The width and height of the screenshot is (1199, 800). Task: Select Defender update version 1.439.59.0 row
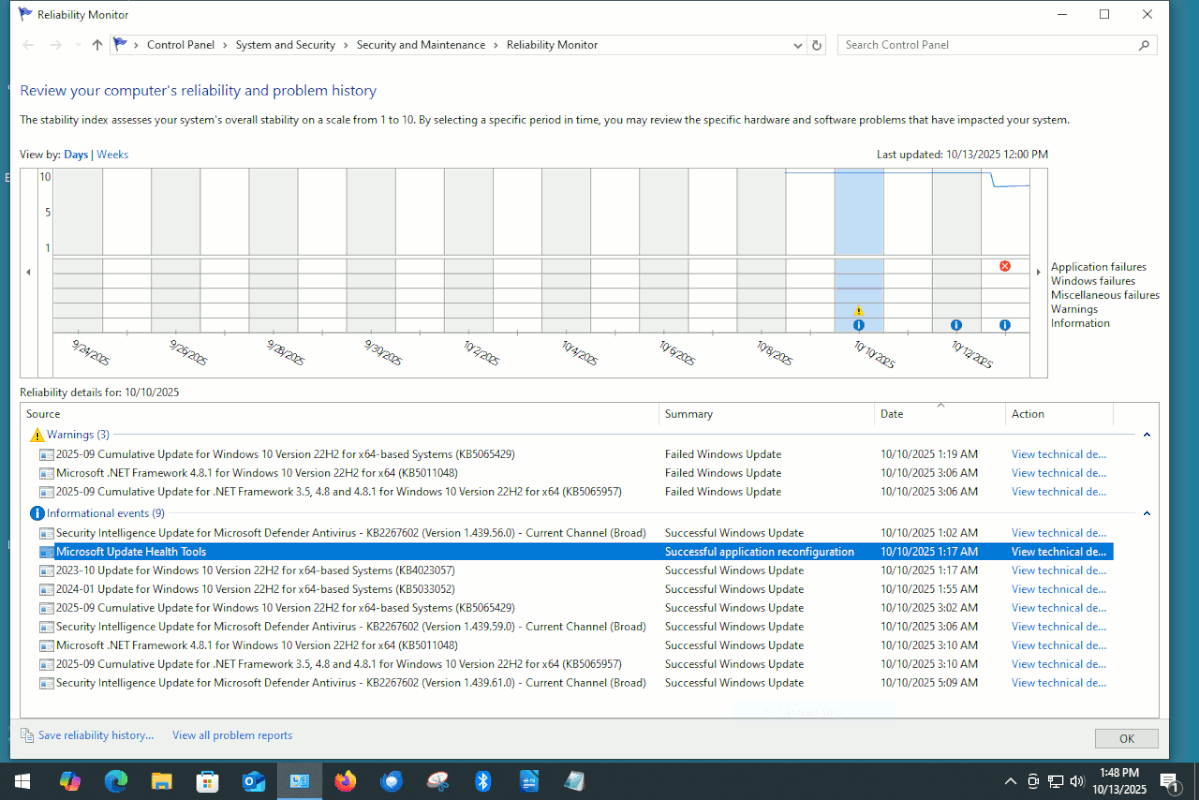tap(576, 626)
